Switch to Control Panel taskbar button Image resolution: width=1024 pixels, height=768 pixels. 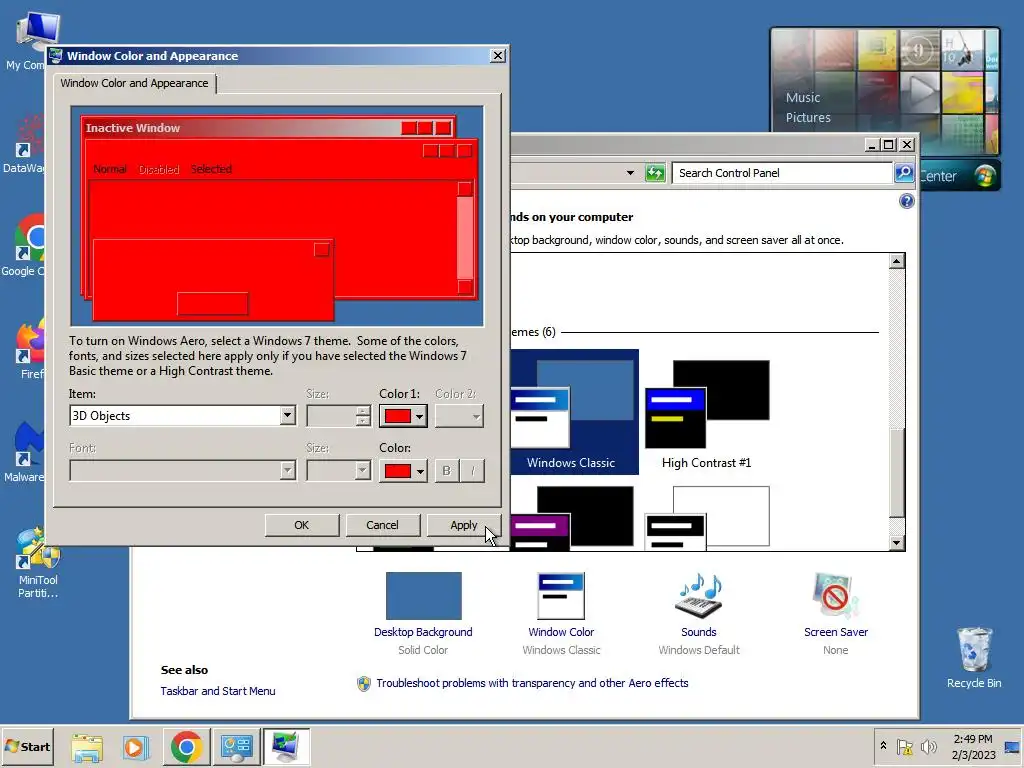click(x=236, y=747)
